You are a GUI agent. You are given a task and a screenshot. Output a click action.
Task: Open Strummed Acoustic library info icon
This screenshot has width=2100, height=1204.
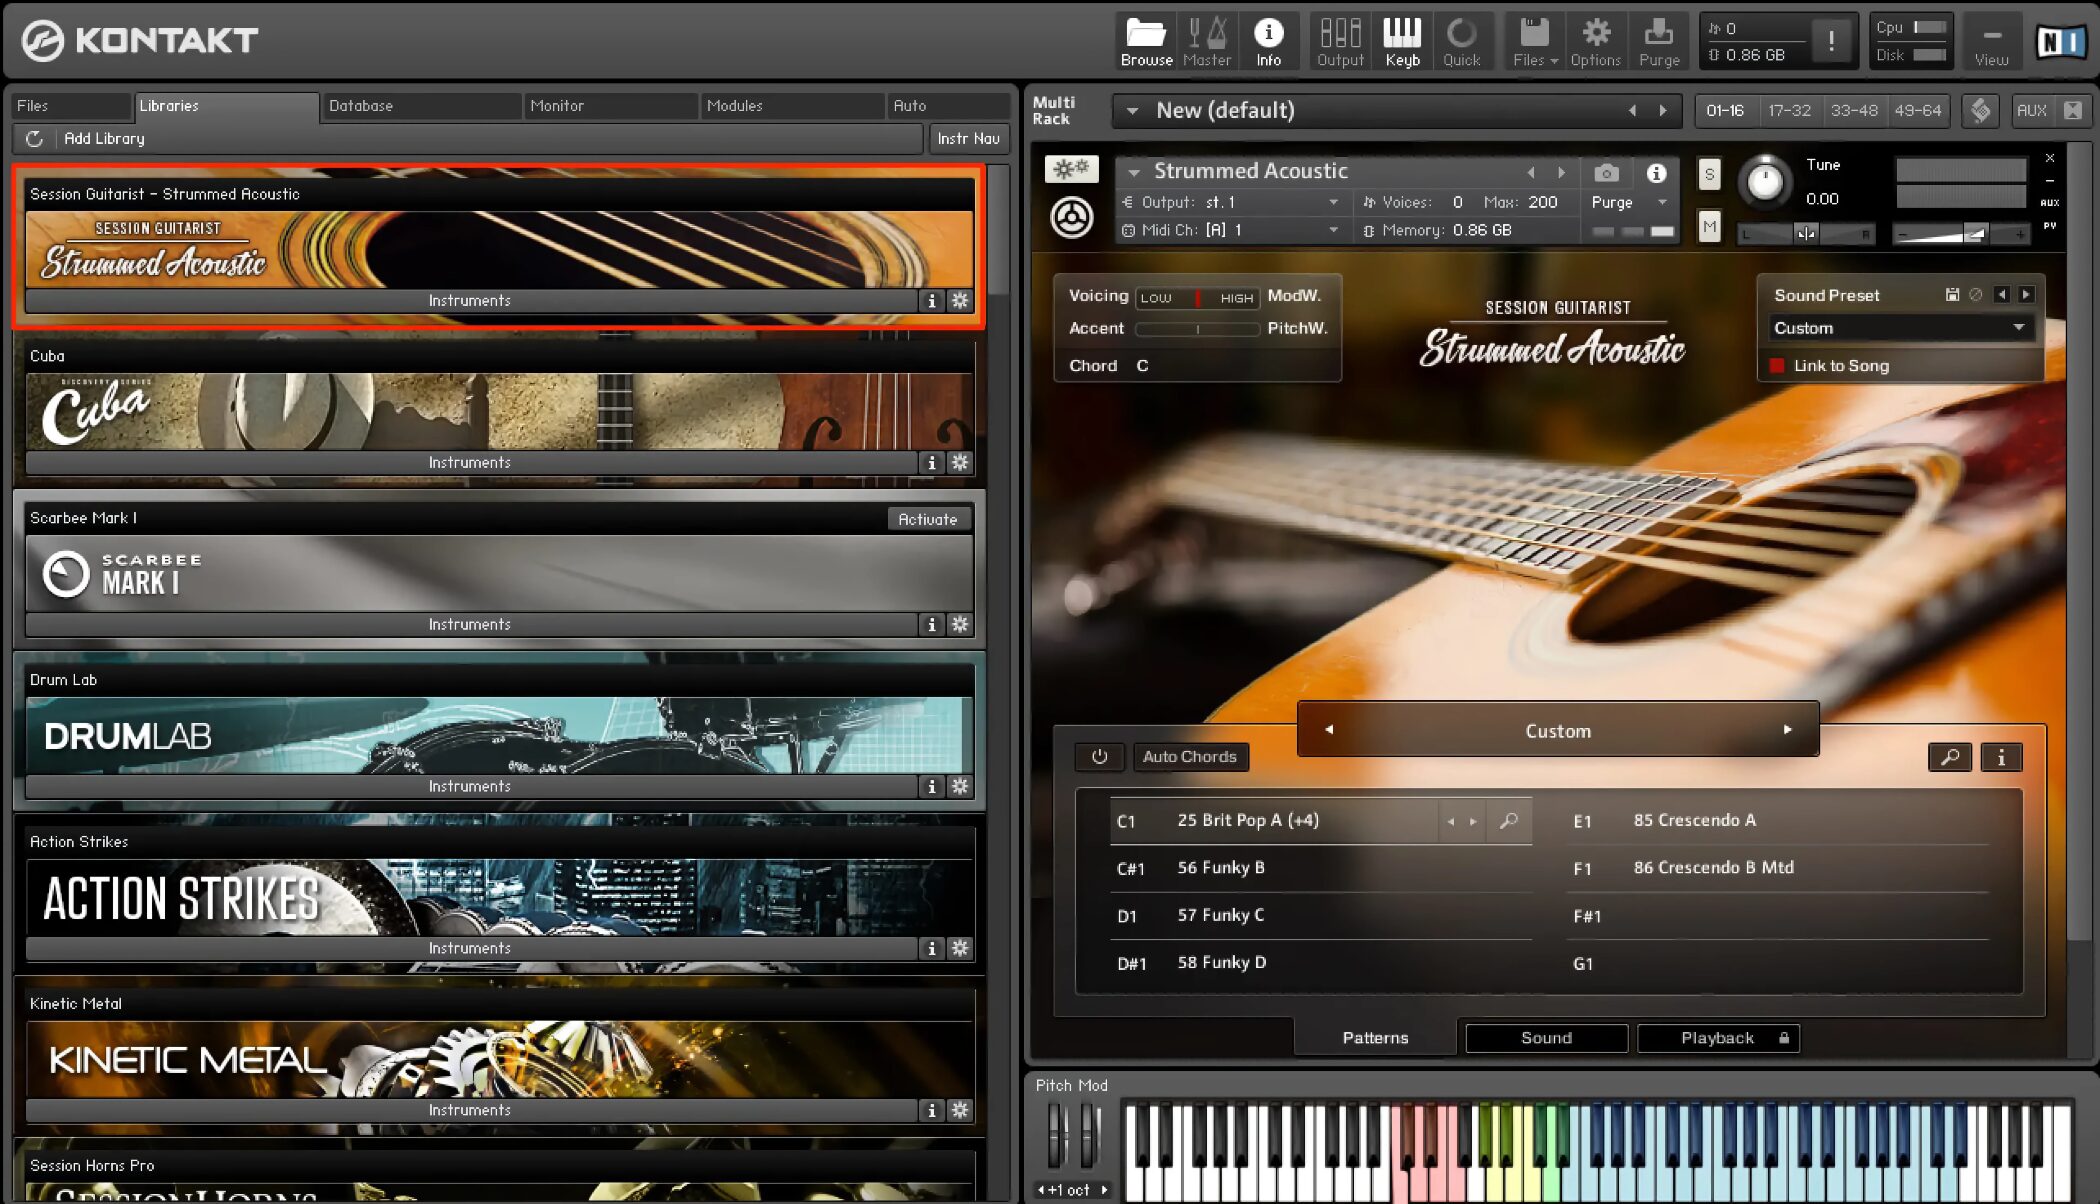click(x=932, y=300)
